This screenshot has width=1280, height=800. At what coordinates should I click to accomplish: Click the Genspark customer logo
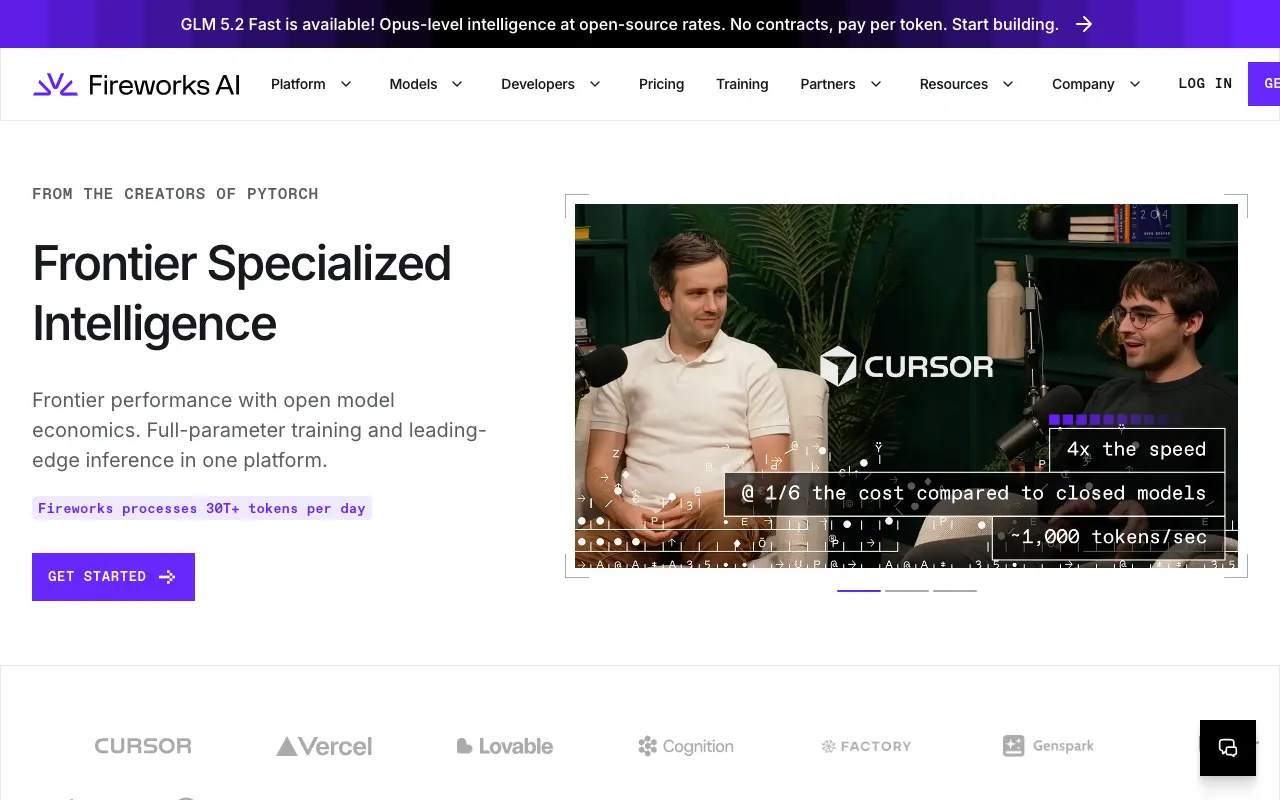[x=1048, y=746]
